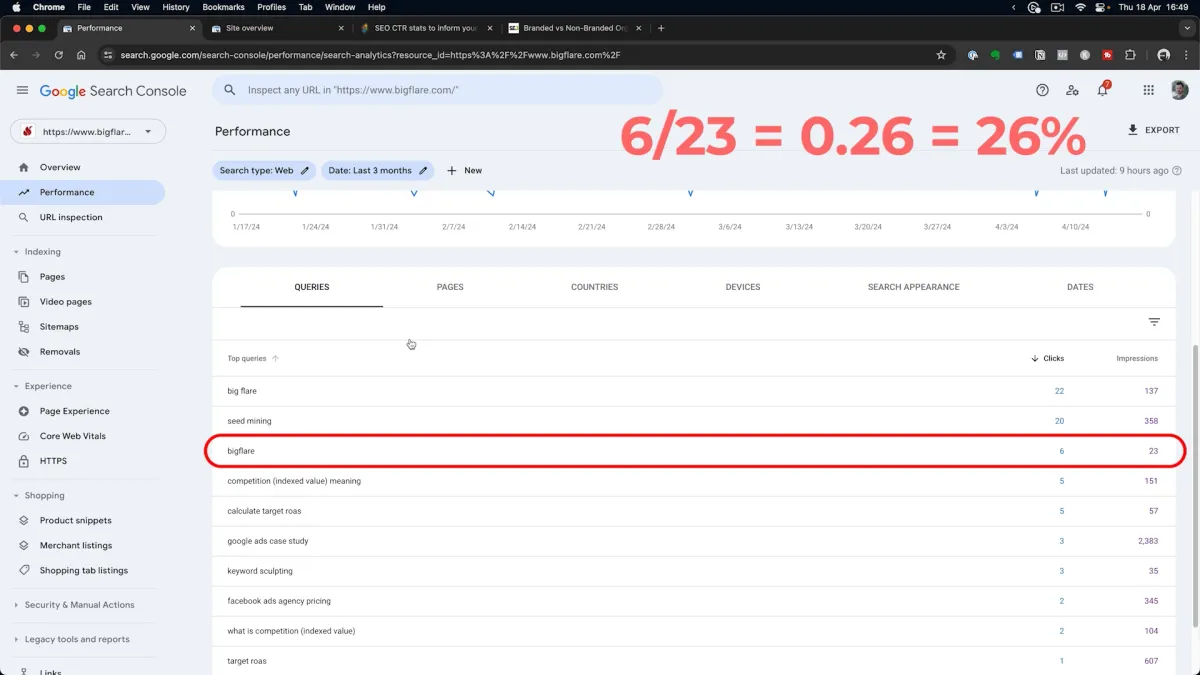Open Core Web Vitals report
This screenshot has height=675, width=1200.
click(83, 436)
